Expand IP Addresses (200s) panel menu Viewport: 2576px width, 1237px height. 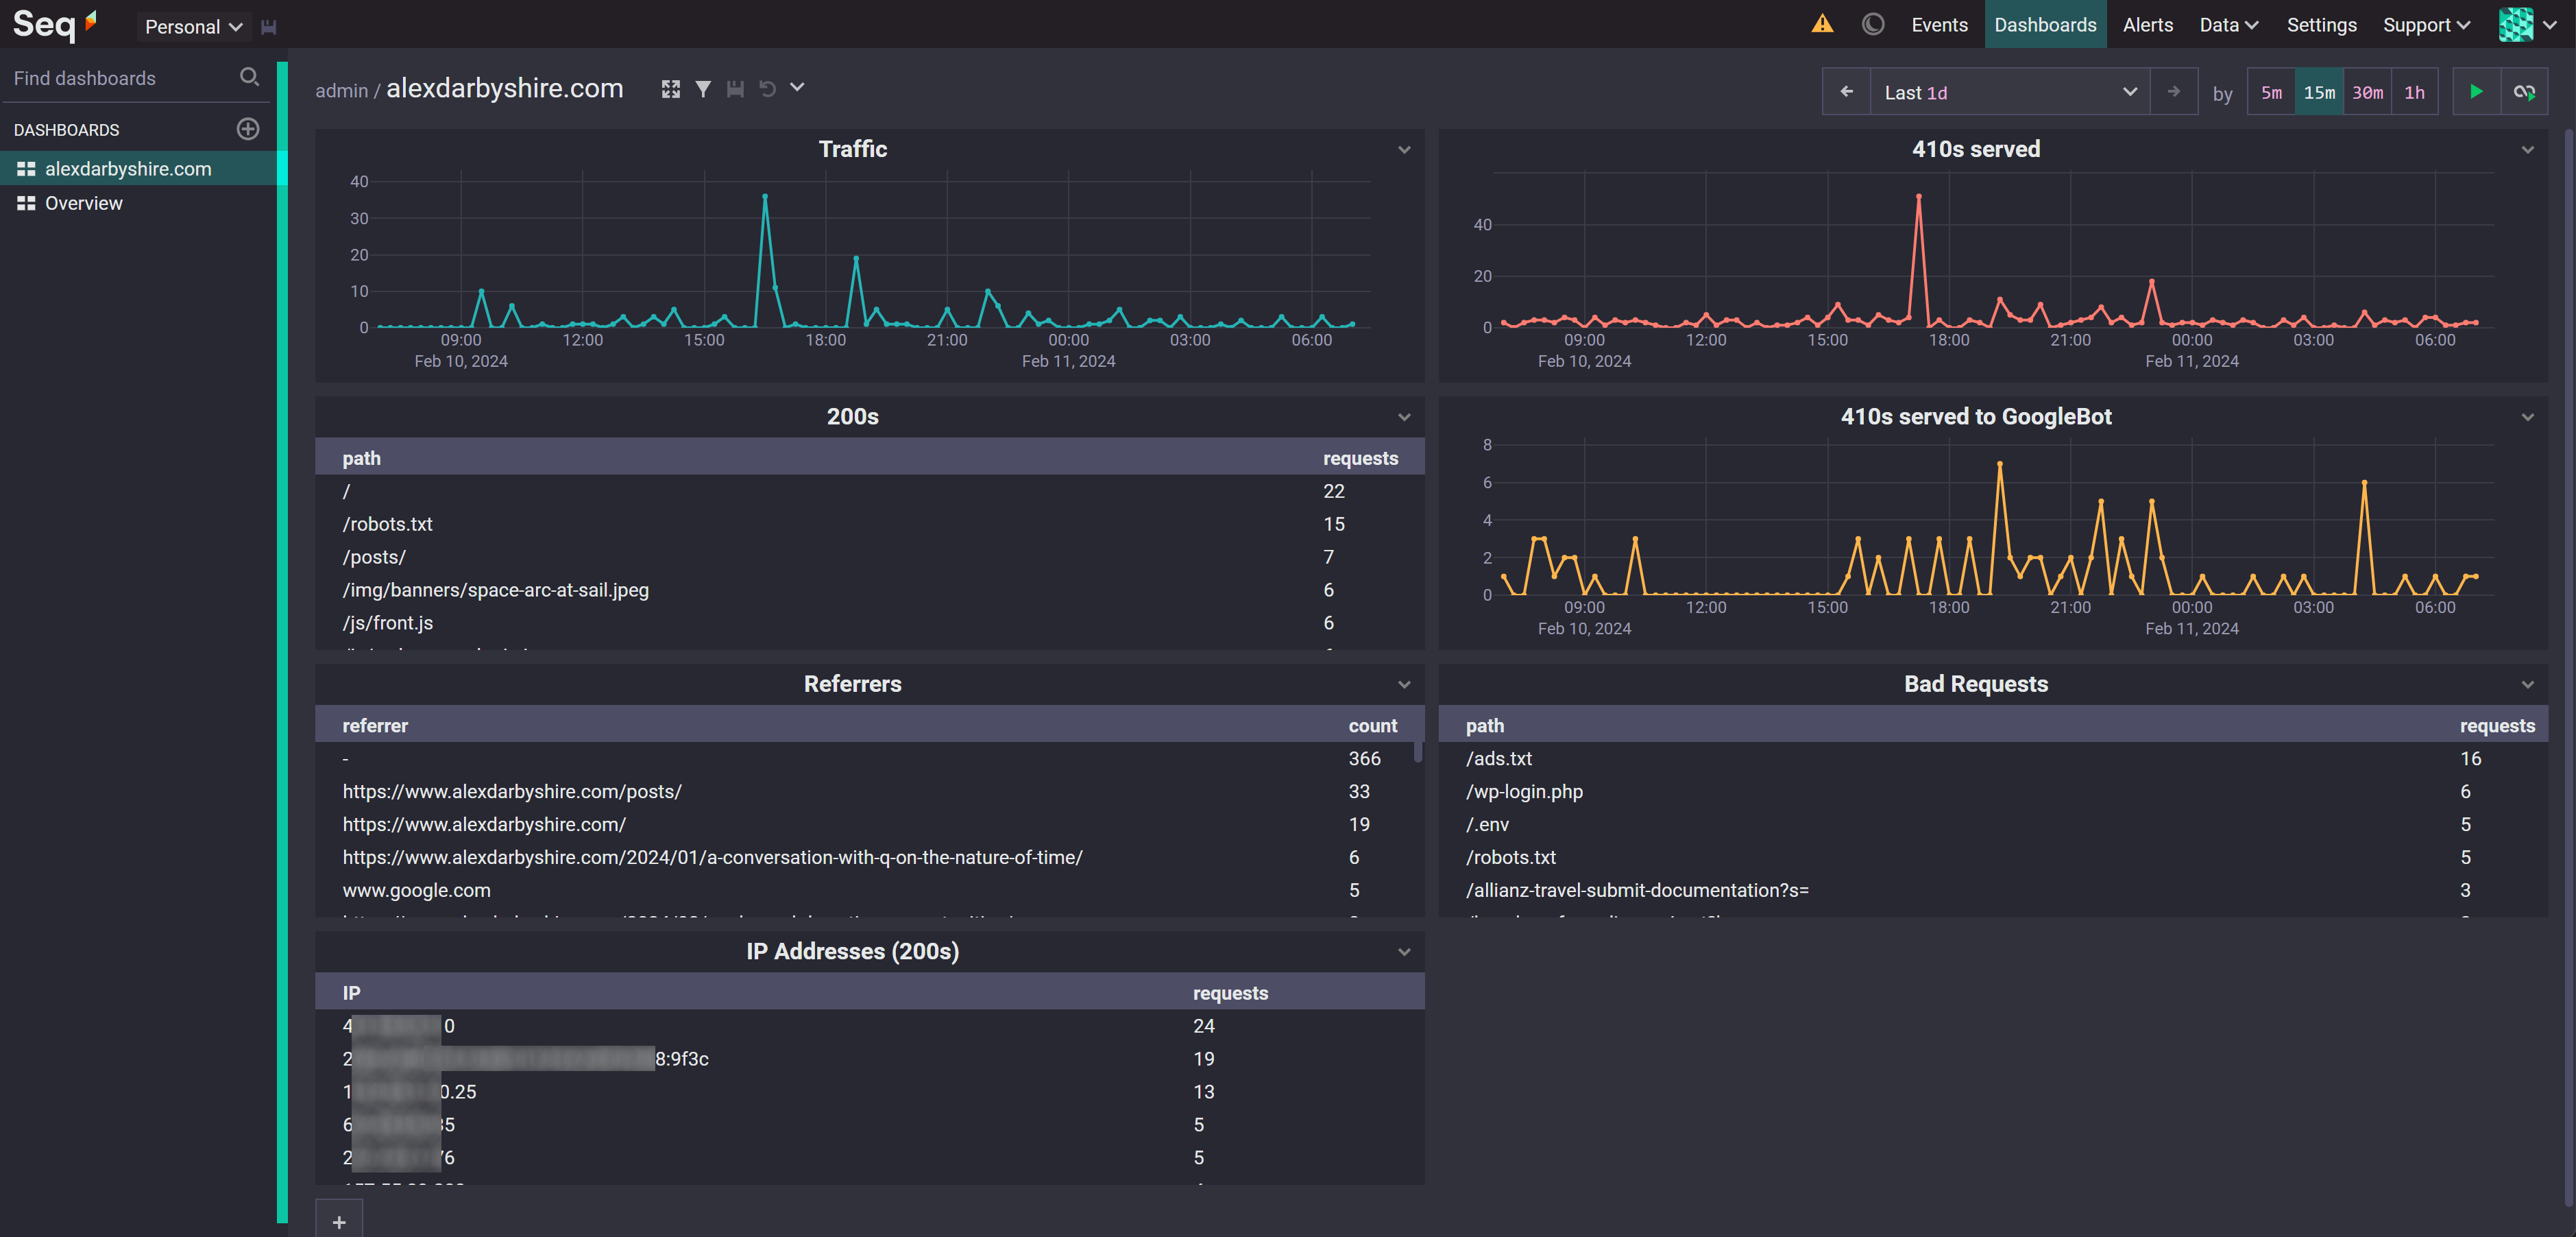1404,952
